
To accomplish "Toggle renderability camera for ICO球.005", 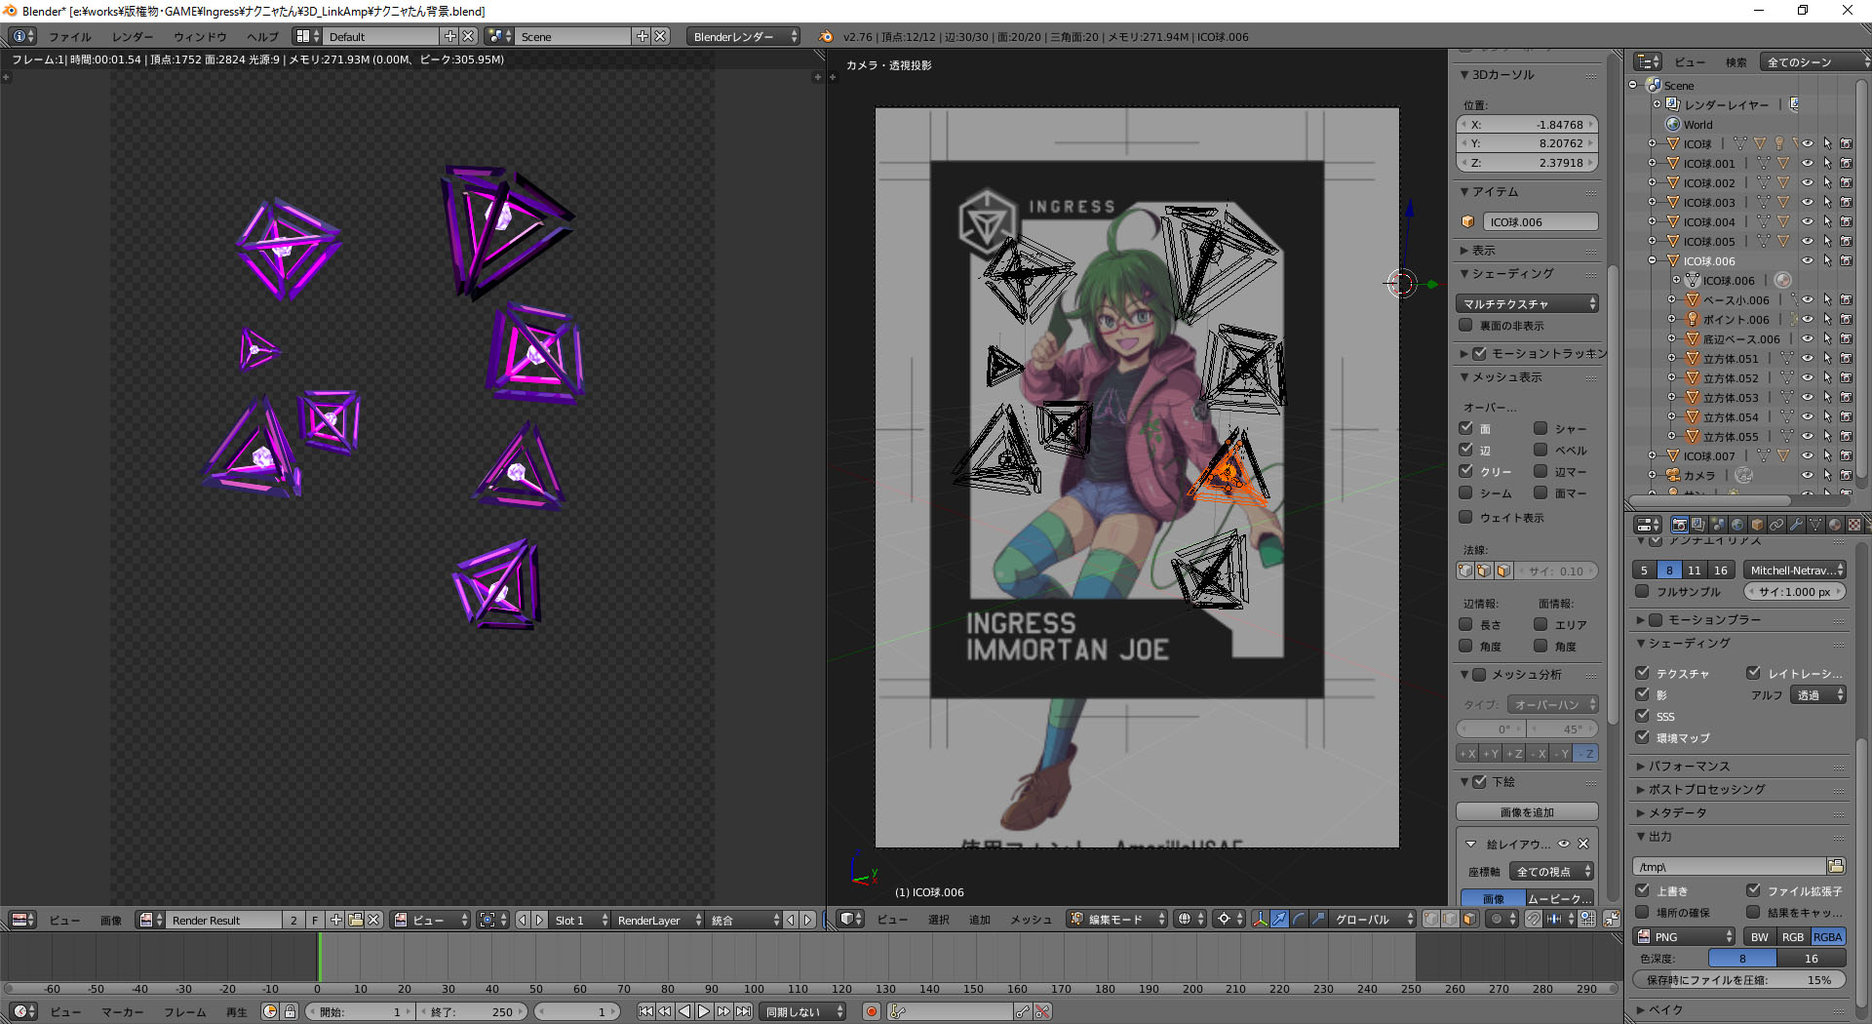I will (x=1846, y=241).
